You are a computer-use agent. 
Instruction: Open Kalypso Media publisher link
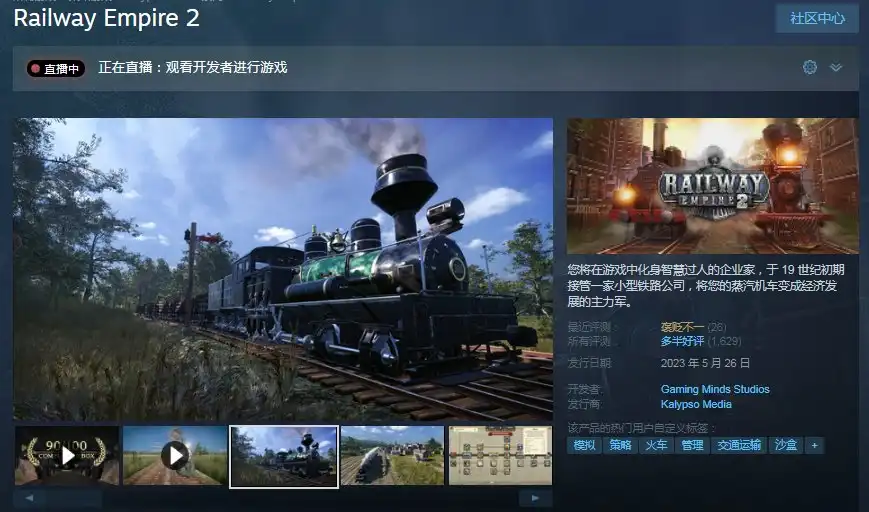695,404
